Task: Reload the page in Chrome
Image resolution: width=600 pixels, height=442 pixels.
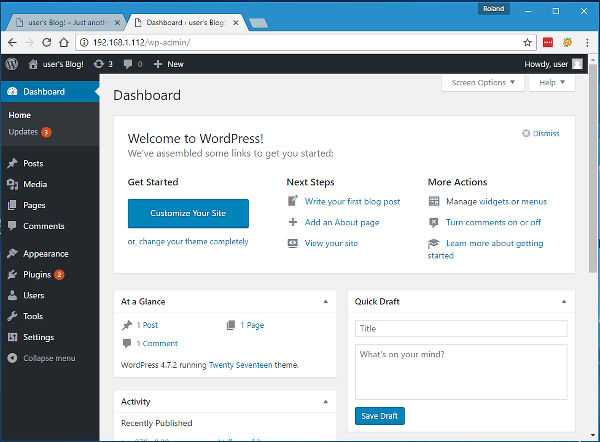Action: point(47,42)
